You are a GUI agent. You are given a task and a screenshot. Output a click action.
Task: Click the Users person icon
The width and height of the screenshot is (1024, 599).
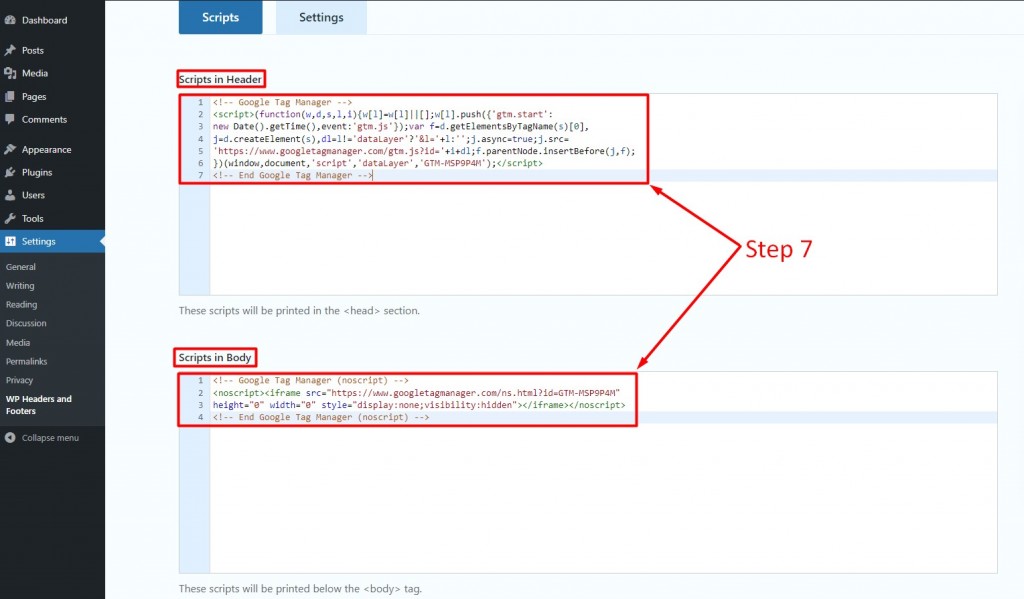tap(10, 195)
